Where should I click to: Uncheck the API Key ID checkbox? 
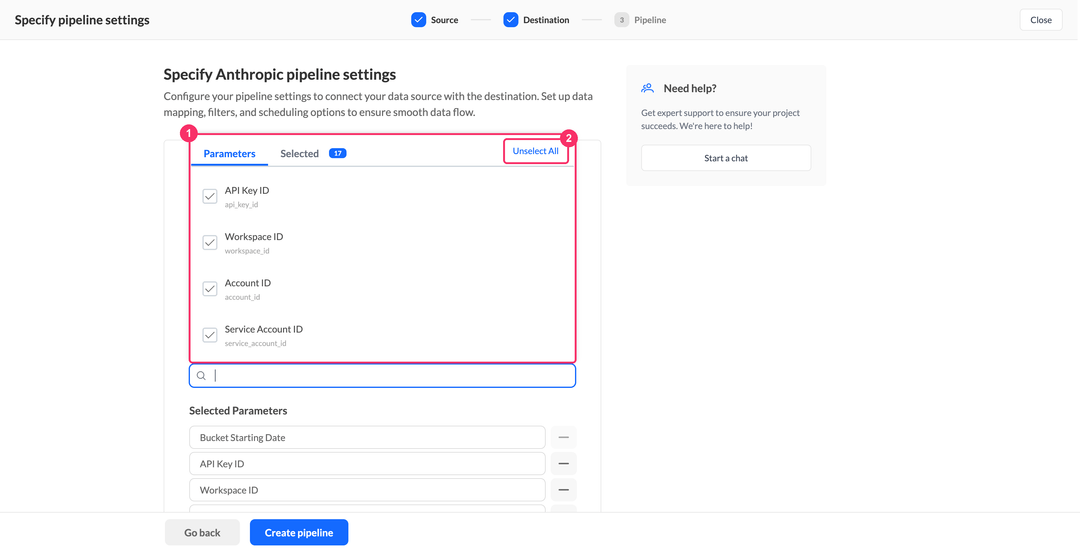pos(209,196)
